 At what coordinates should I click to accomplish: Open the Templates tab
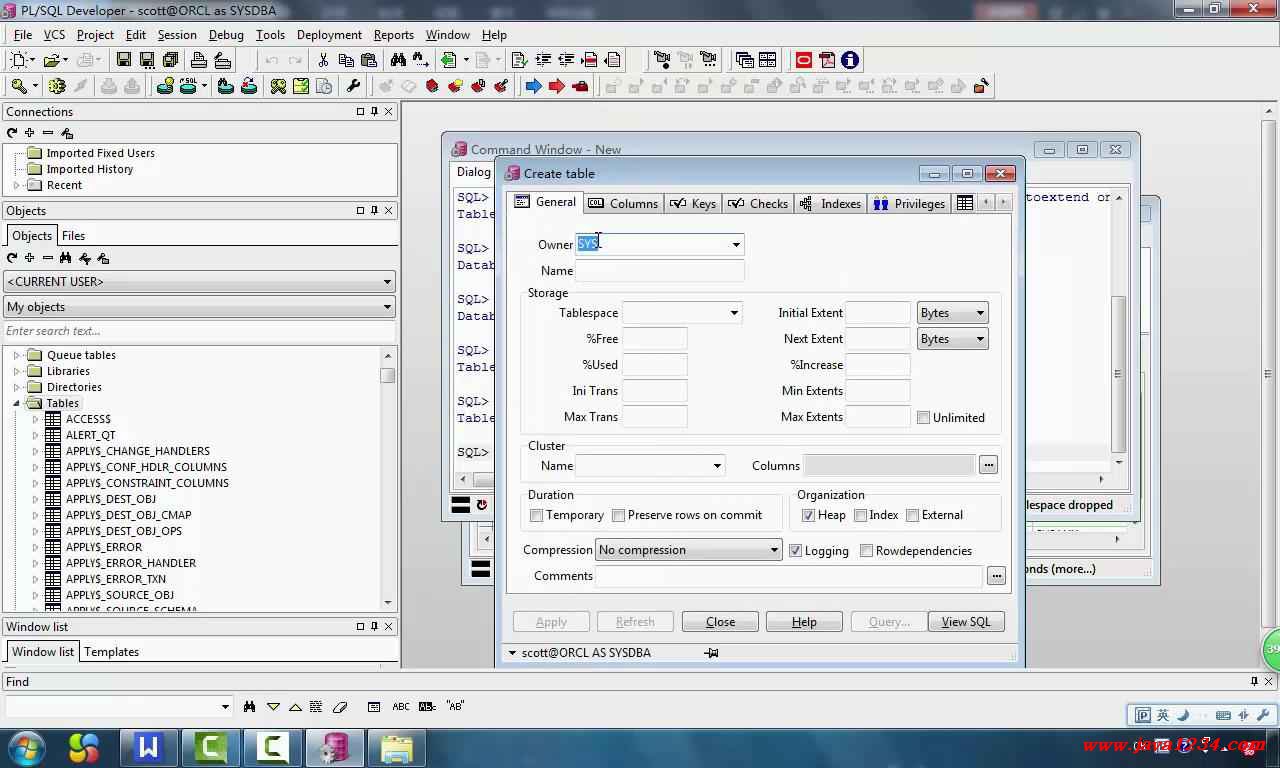click(111, 652)
